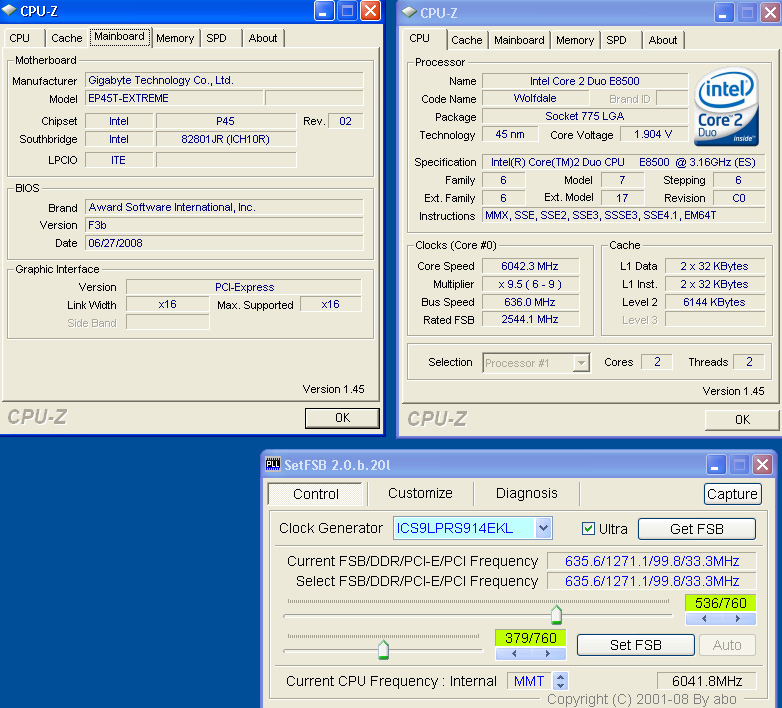Click the Graphic Interface Version PCI-Express
The width and height of the screenshot is (782, 708).
pos(244,287)
